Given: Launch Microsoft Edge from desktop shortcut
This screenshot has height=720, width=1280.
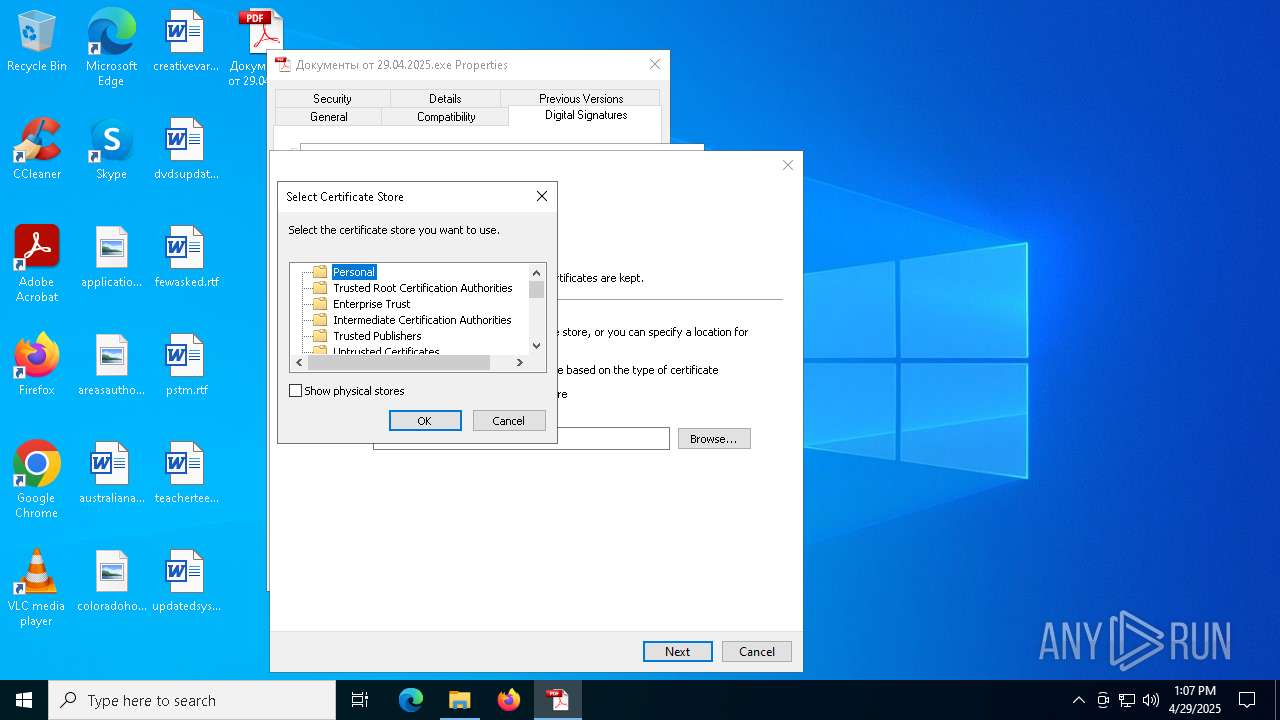Looking at the screenshot, I should tap(111, 48).
